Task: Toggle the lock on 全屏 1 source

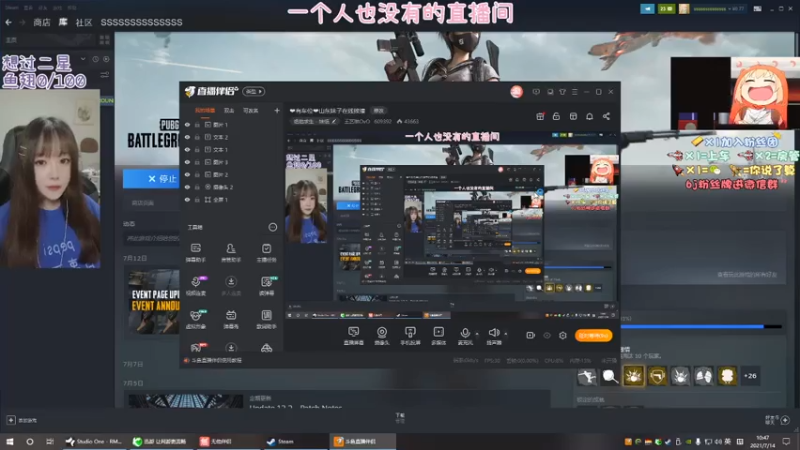Action: (x=197, y=199)
